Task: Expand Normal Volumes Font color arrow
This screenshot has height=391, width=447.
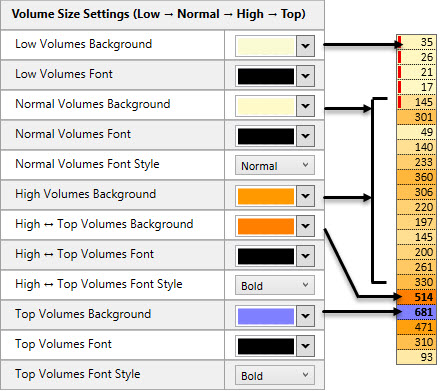Action: point(305,136)
